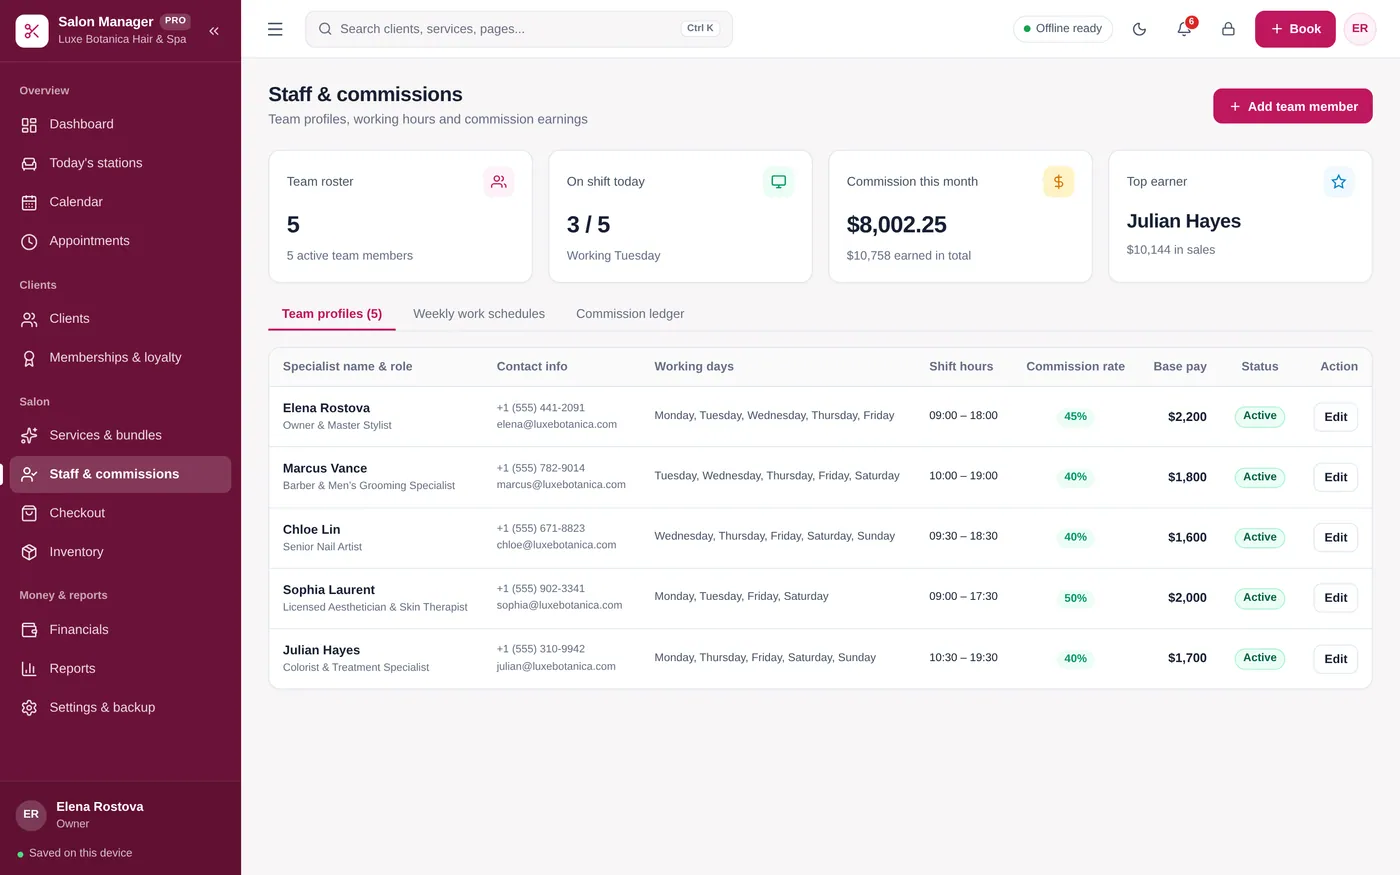This screenshot has width=1400, height=875.
Task: Open Services & bundles
Action: pos(120,435)
